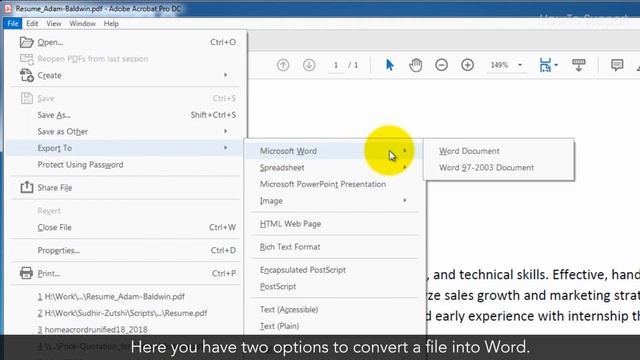Viewport: 640px width, 360px height.
Task: Click the 149% zoom value field
Action: click(x=500, y=65)
